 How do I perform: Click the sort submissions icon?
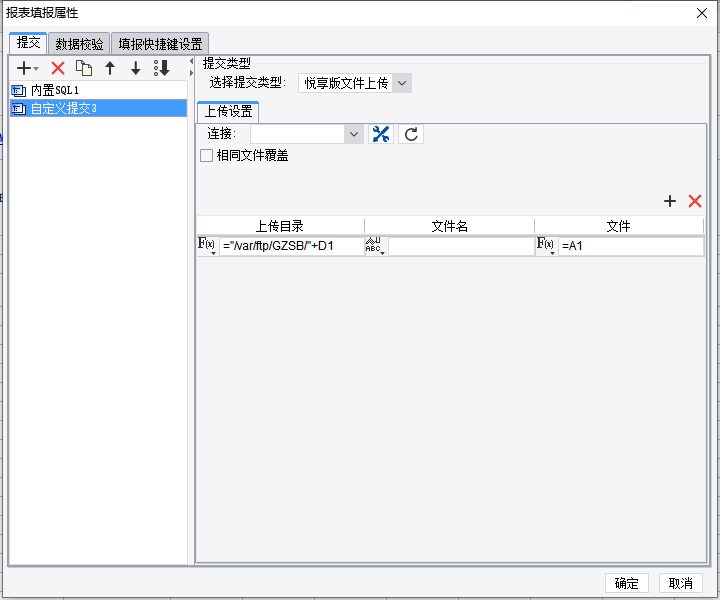click(162, 68)
